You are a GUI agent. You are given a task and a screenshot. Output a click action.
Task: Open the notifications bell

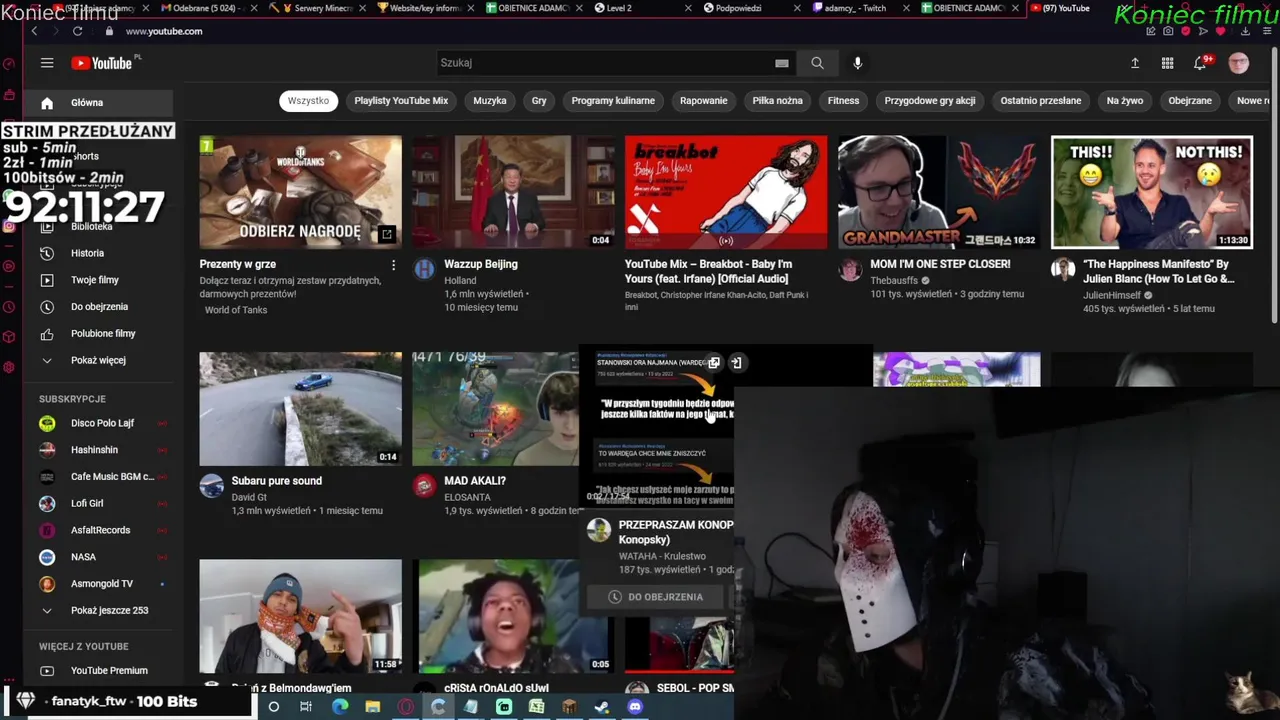(x=1200, y=63)
